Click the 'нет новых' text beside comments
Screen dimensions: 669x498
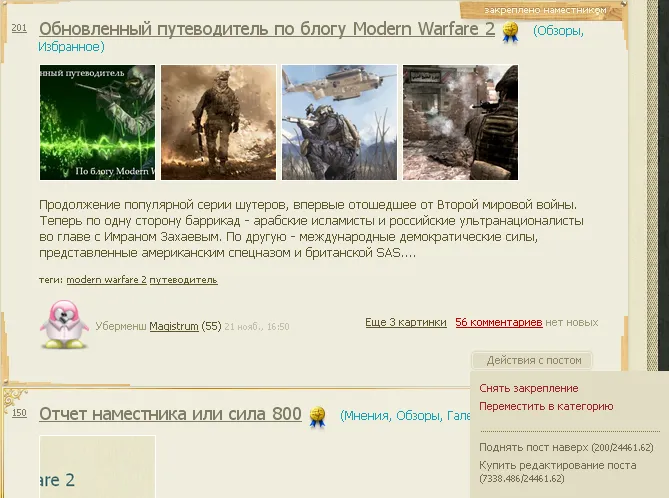tap(572, 323)
